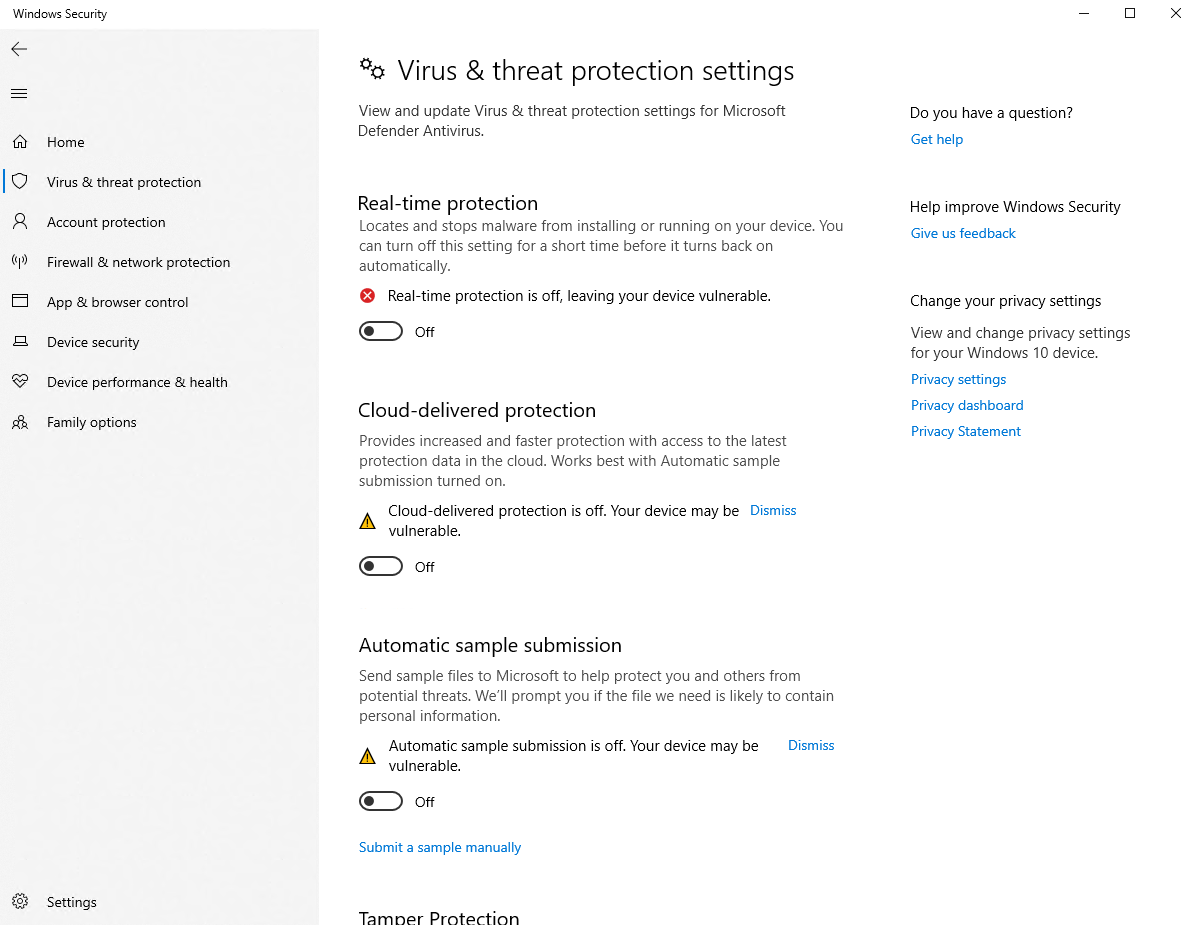This screenshot has width=1188, height=925.
Task: Open the Privacy dashboard link
Action: pyautogui.click(x=967, y=406)
